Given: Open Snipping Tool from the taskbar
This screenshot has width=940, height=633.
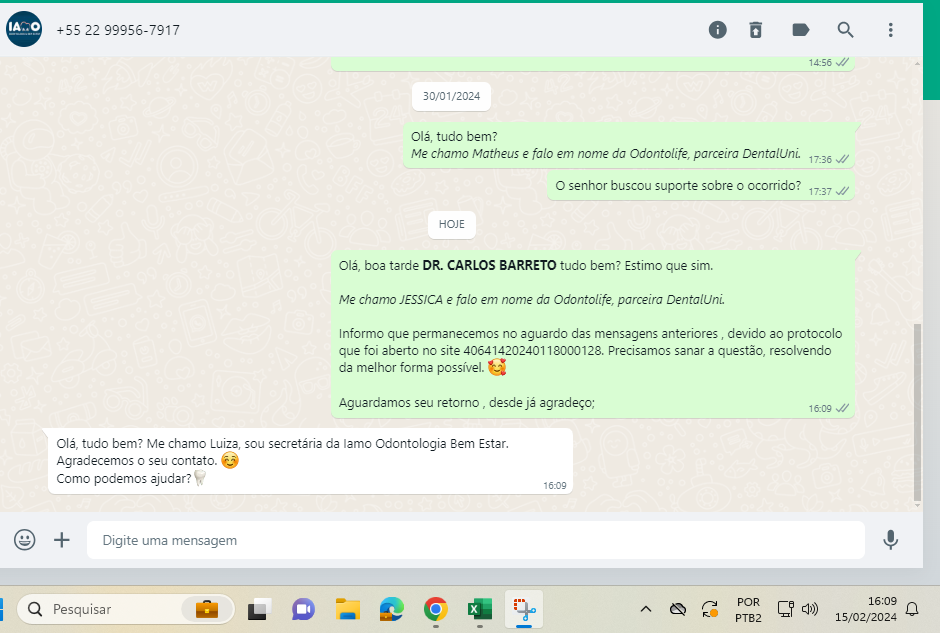Looking at the screenshot, I should 524,610.
